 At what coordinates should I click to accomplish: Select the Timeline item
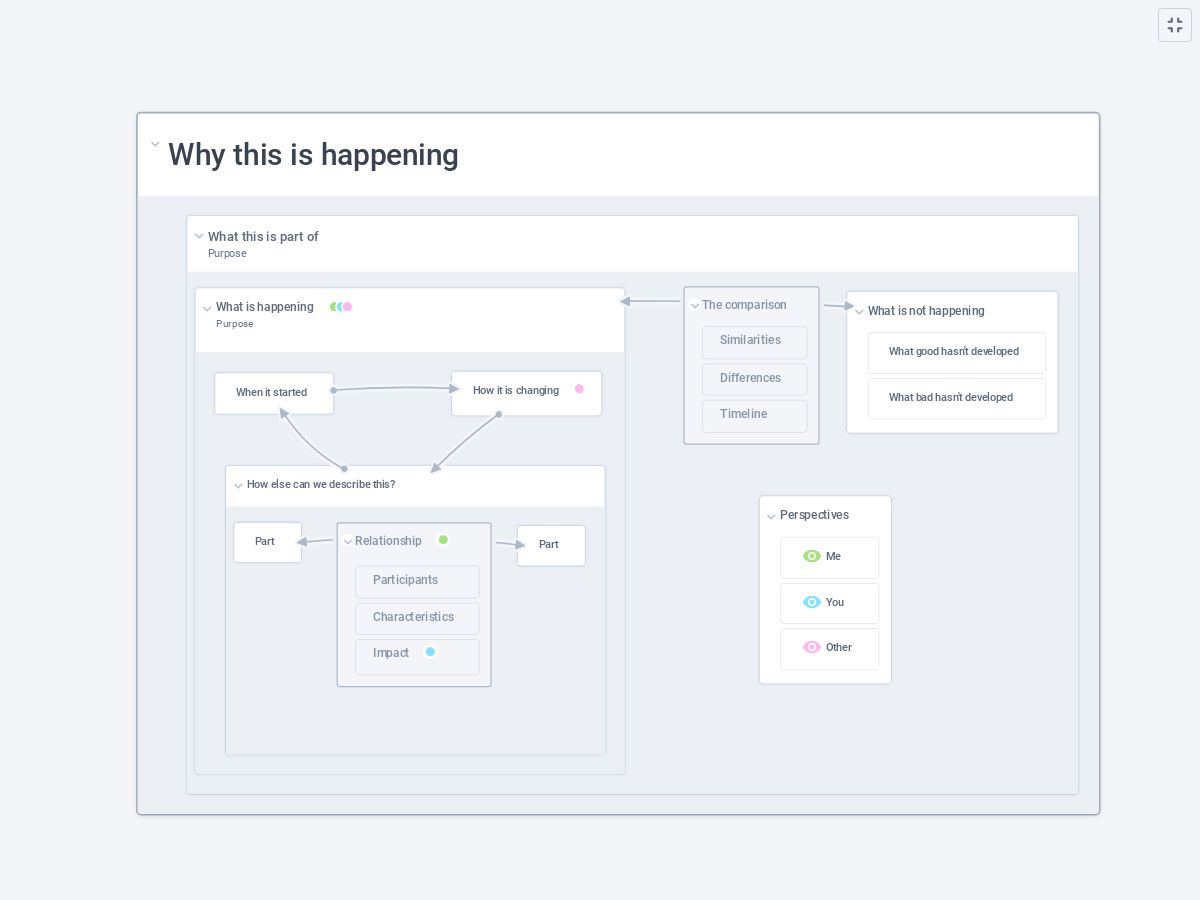pos(754,416)
